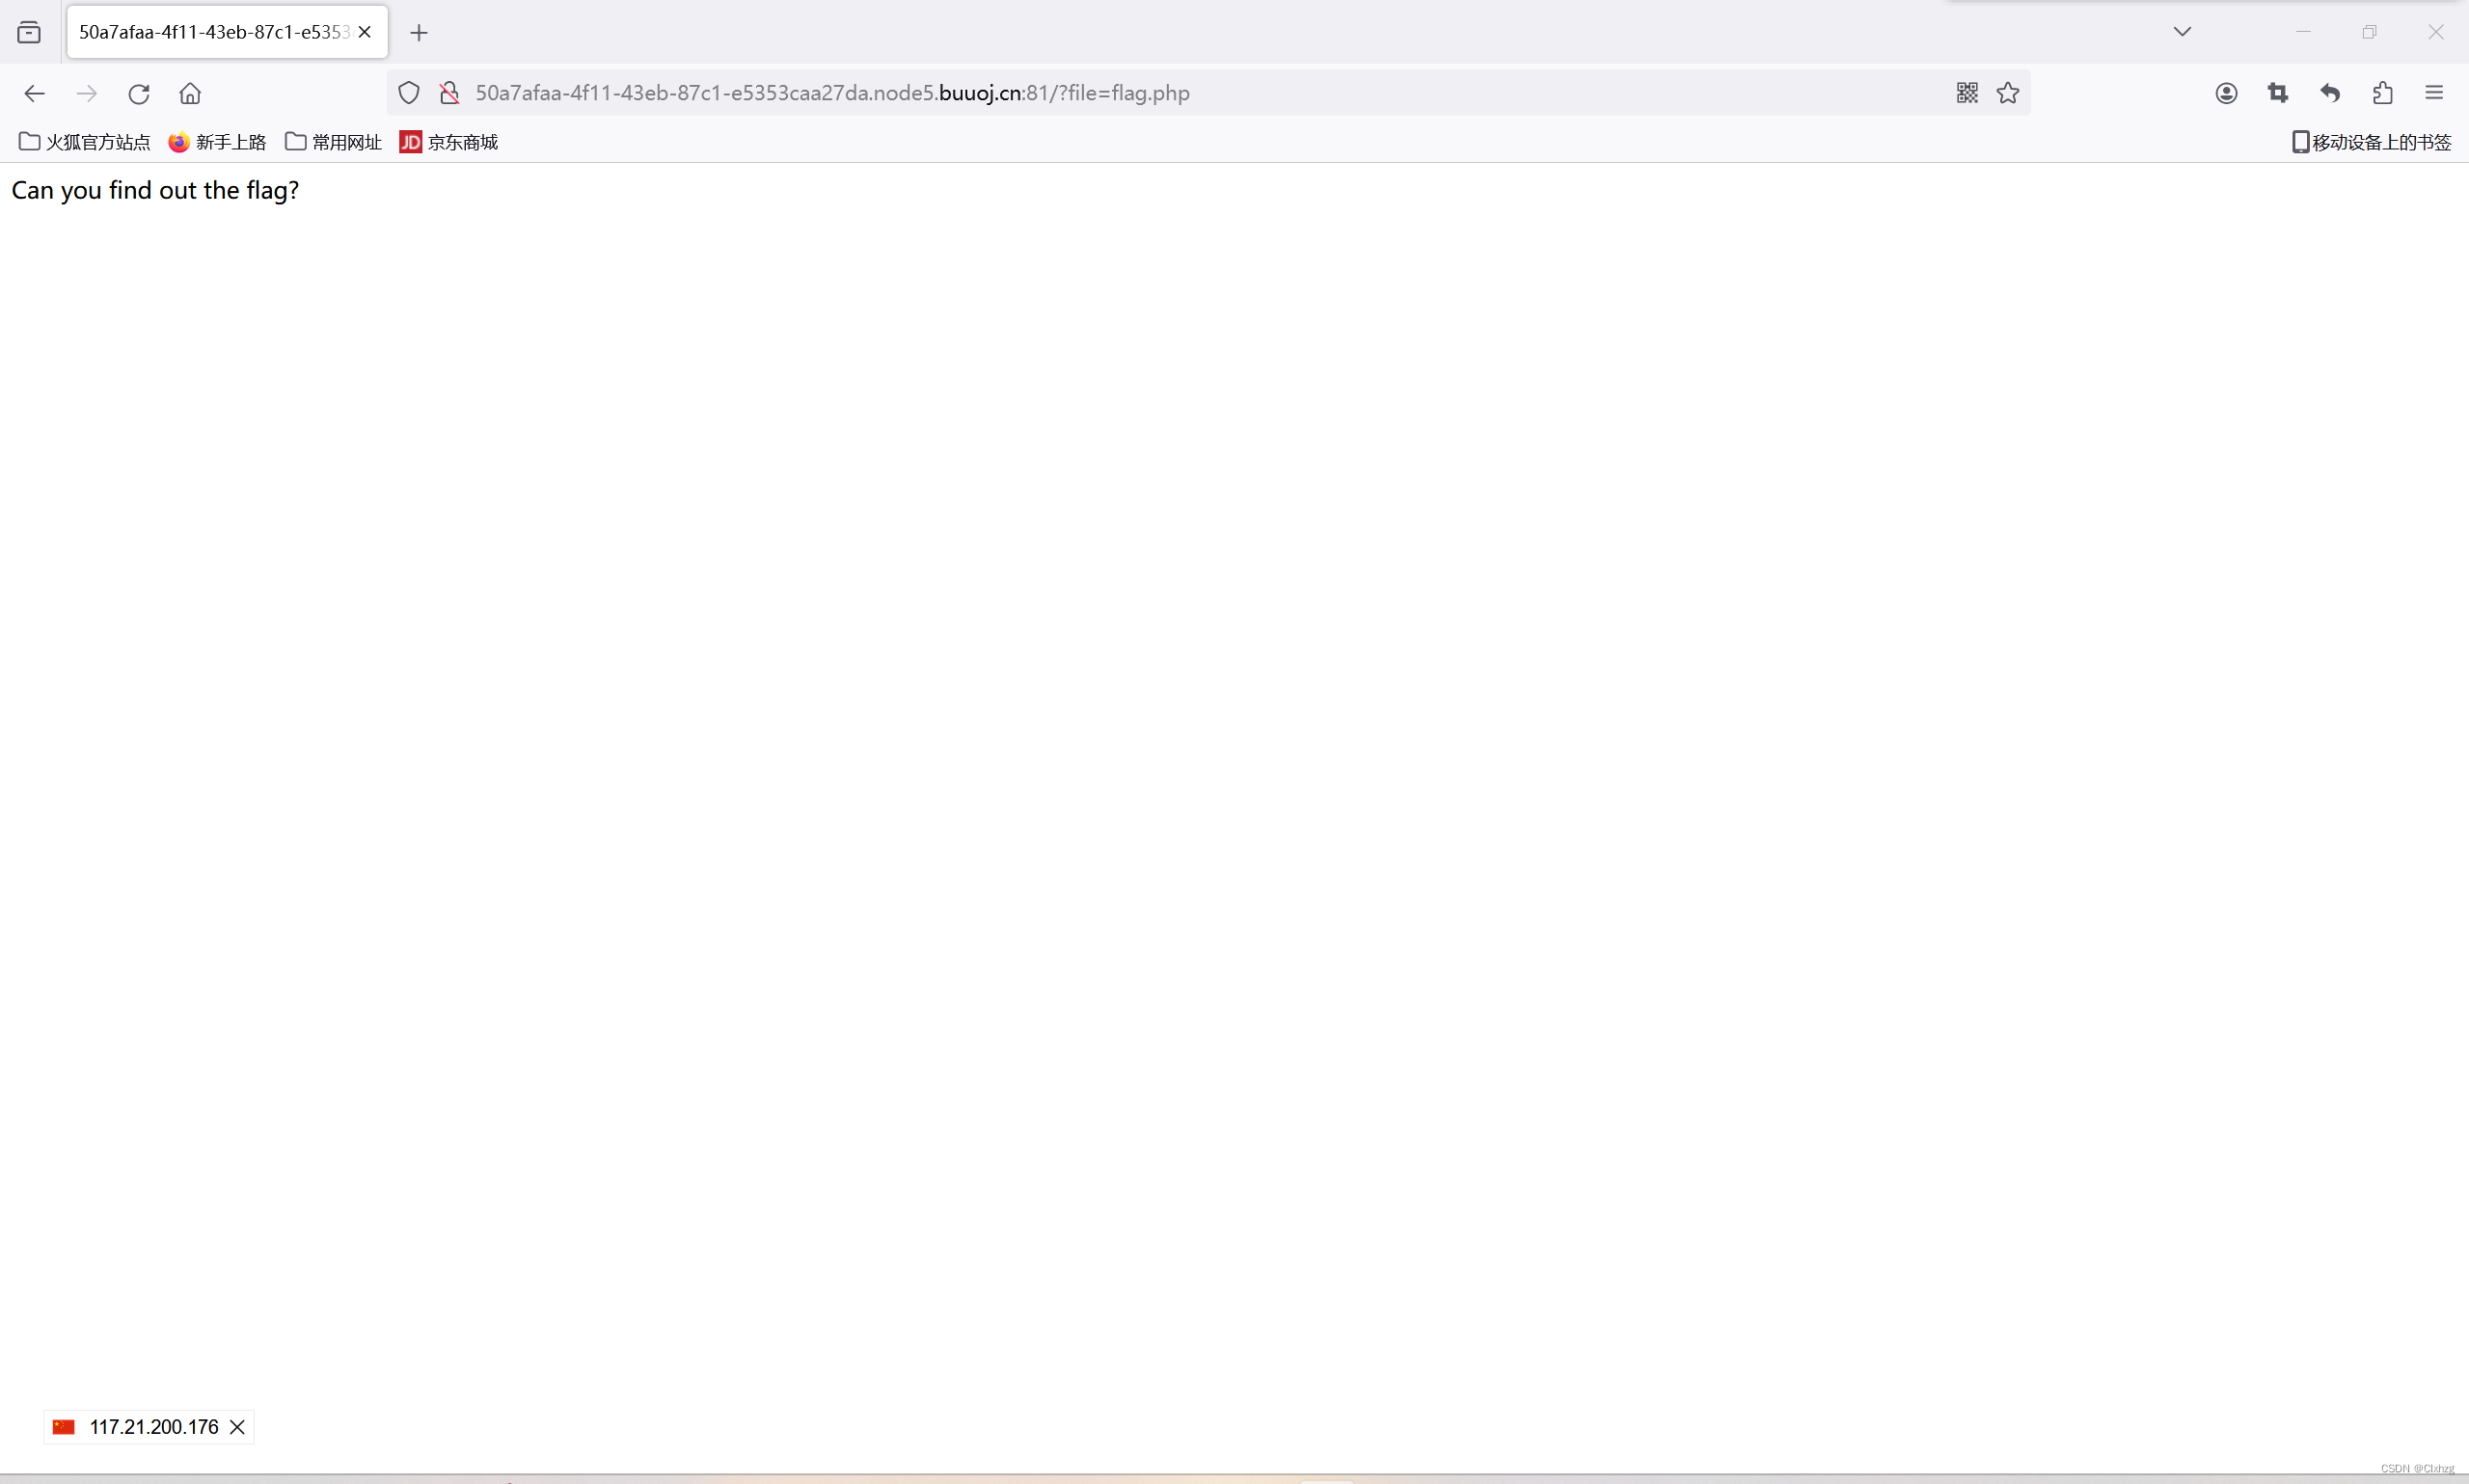Click the Firefox View sidebar toggle
The image size is (2469, 1484).
coord(29,31)
